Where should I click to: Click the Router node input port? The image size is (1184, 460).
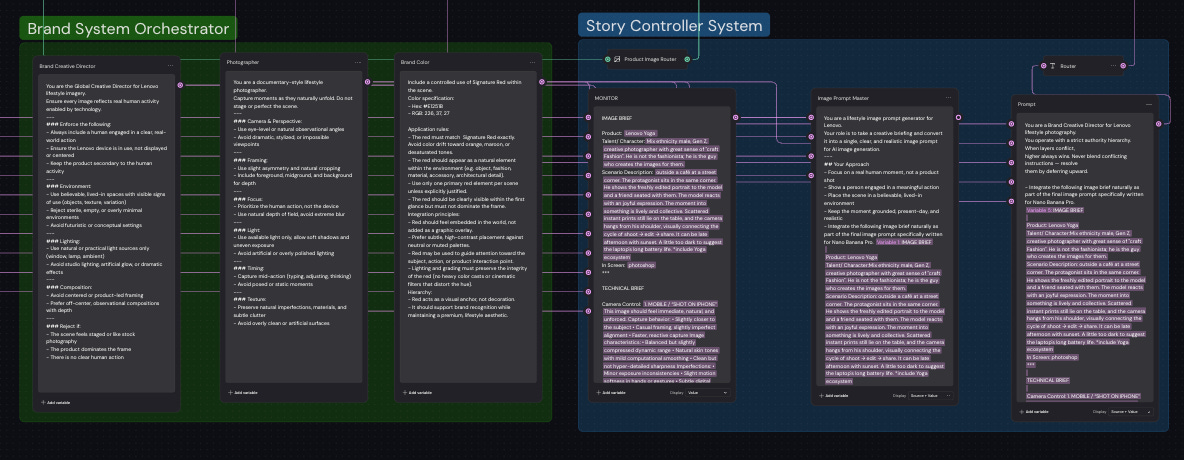[1043, 66]
